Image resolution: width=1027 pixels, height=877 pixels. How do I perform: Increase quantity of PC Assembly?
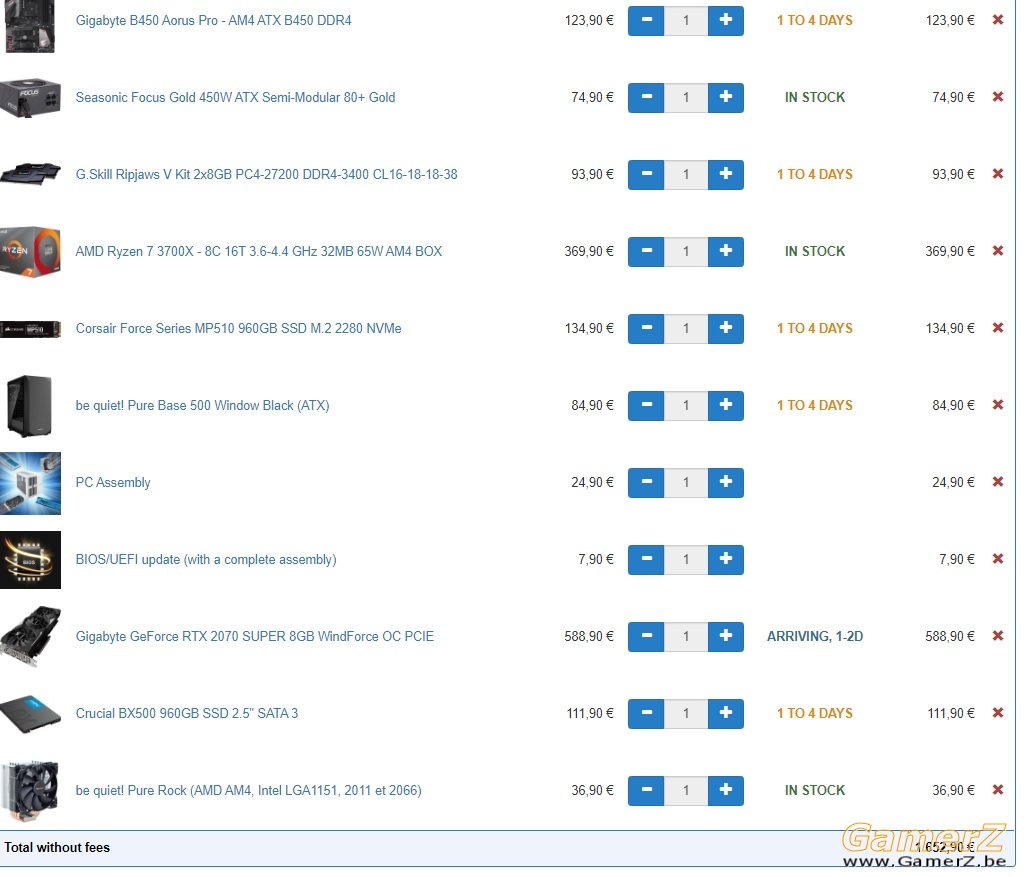(x=726, y=482)
